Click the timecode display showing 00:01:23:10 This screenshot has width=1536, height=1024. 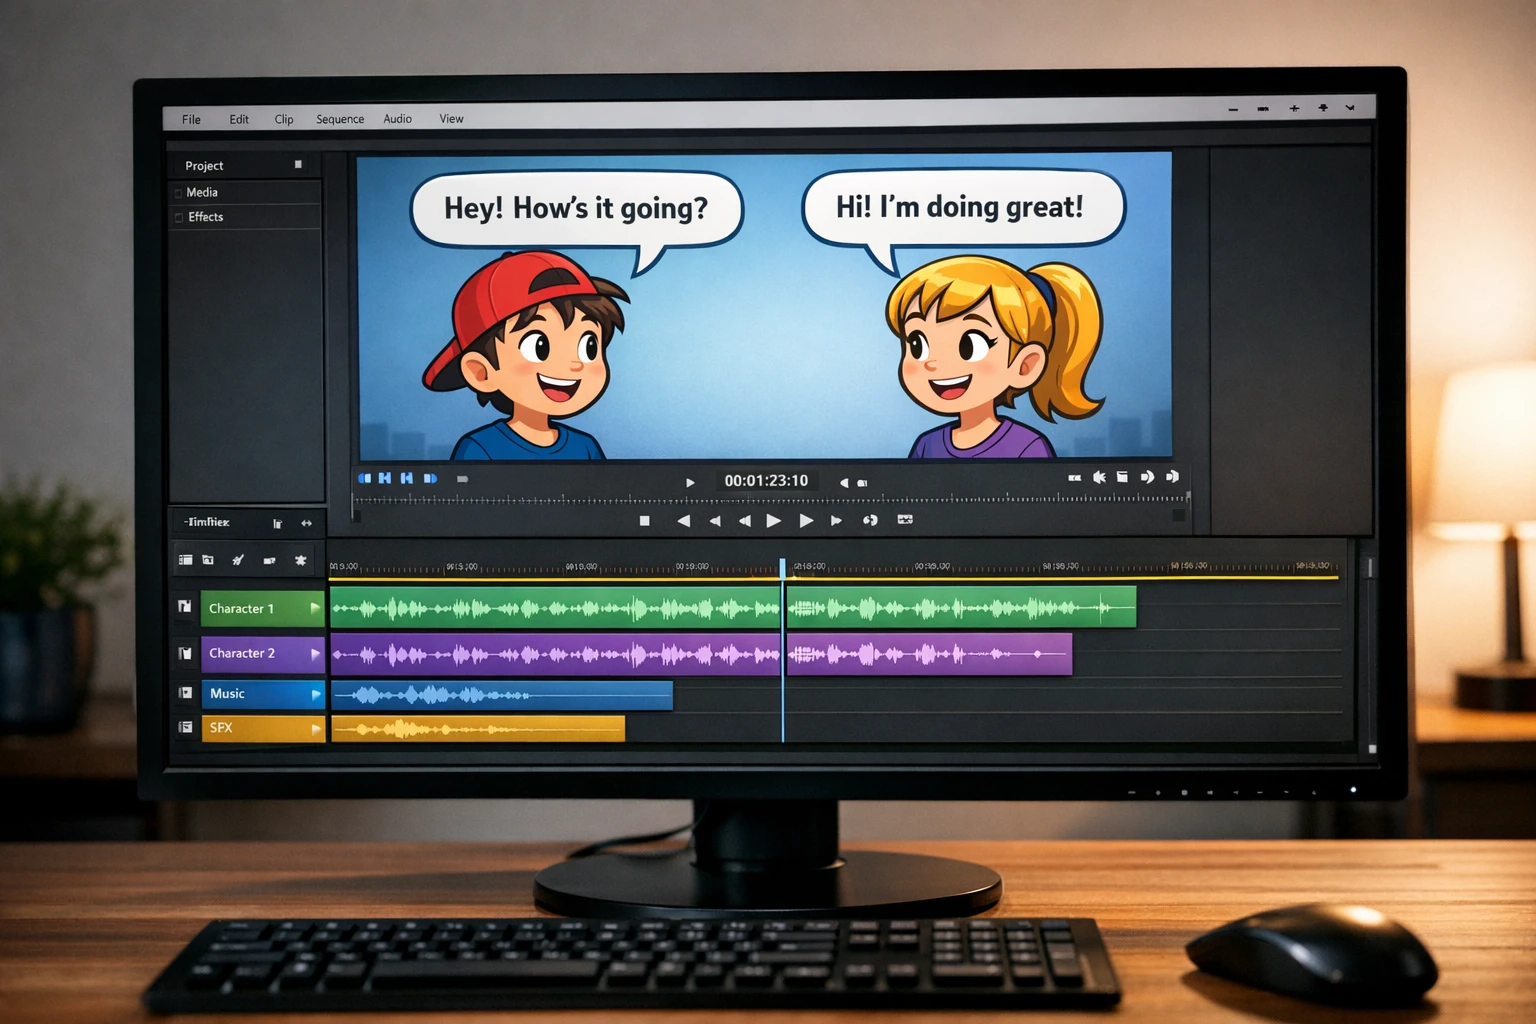(766, 480)
